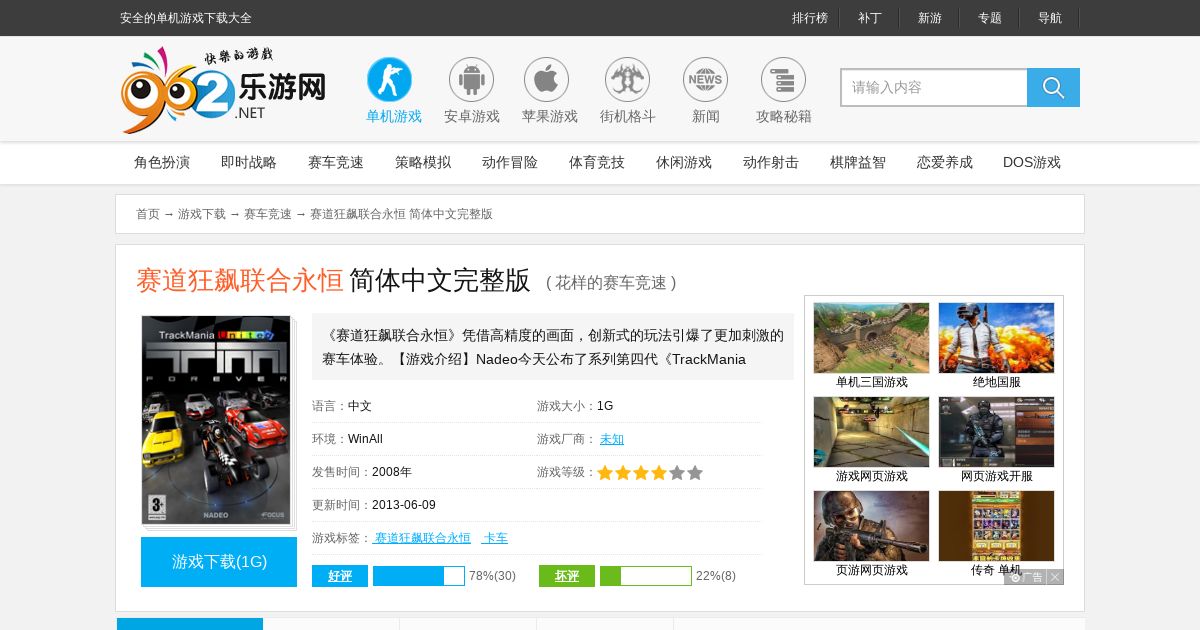The image size is (1200, 630).
Task: Select the 棋牌益智 category
Action: (x=858, y=162)
